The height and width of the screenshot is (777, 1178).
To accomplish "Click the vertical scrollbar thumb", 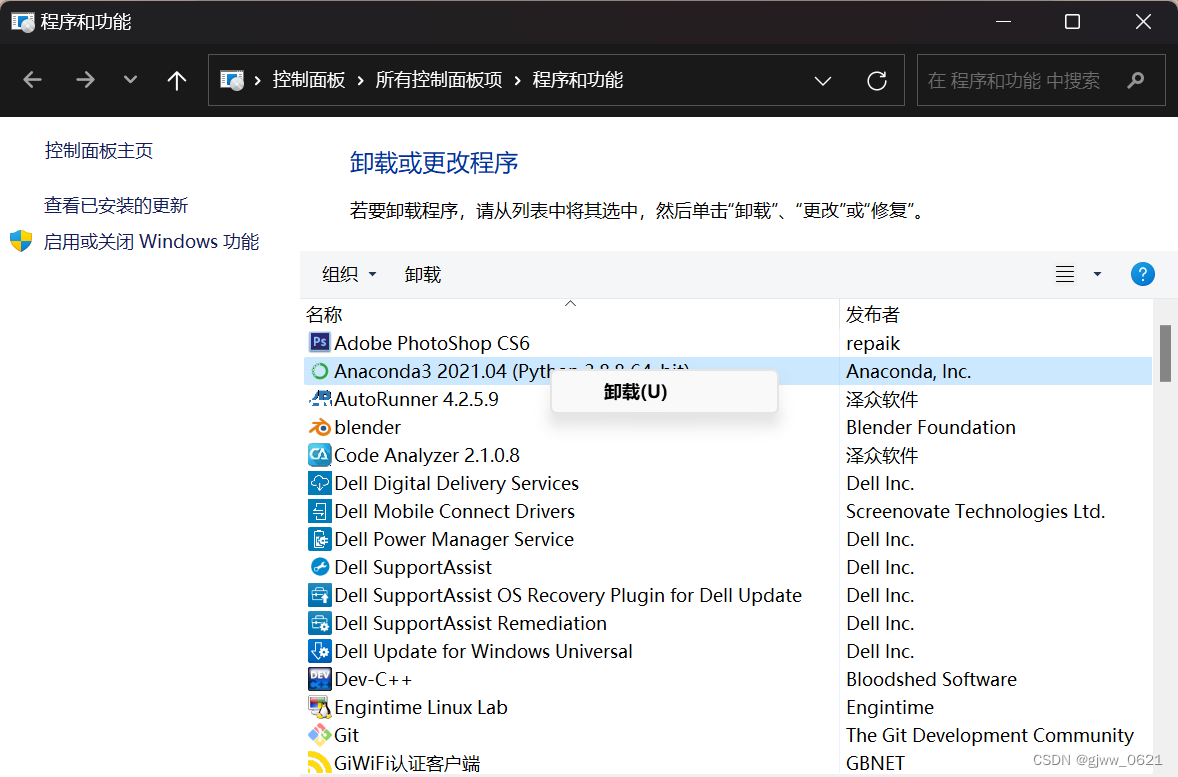I will [1165, 353].
